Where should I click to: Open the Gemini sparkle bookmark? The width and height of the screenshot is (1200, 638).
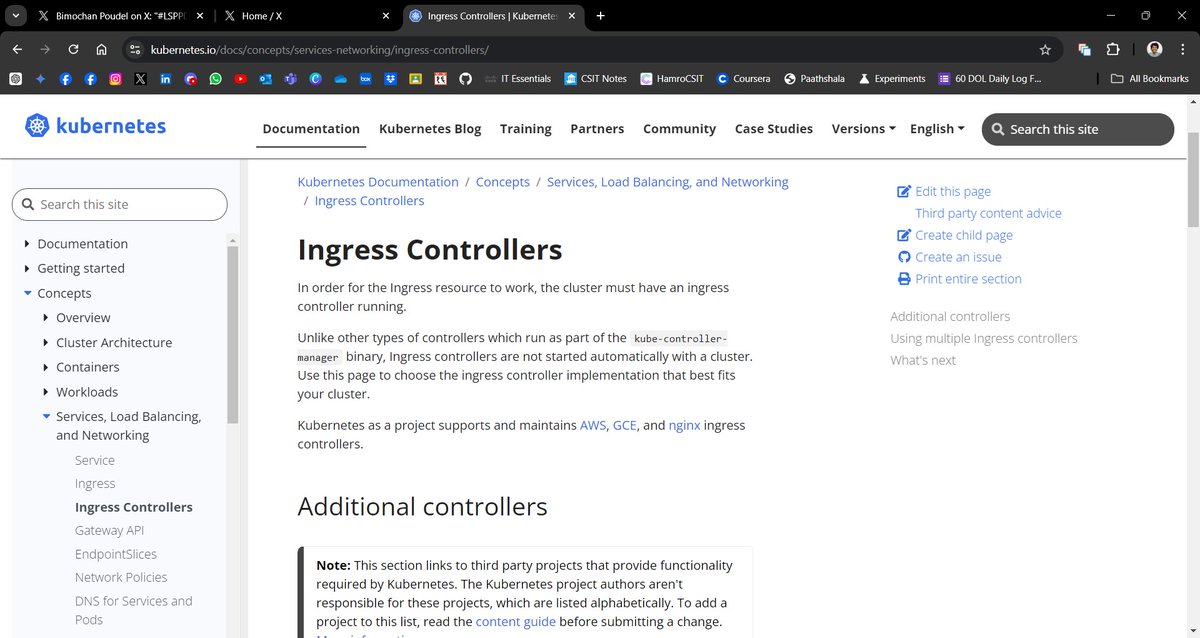tap(40, 79)
